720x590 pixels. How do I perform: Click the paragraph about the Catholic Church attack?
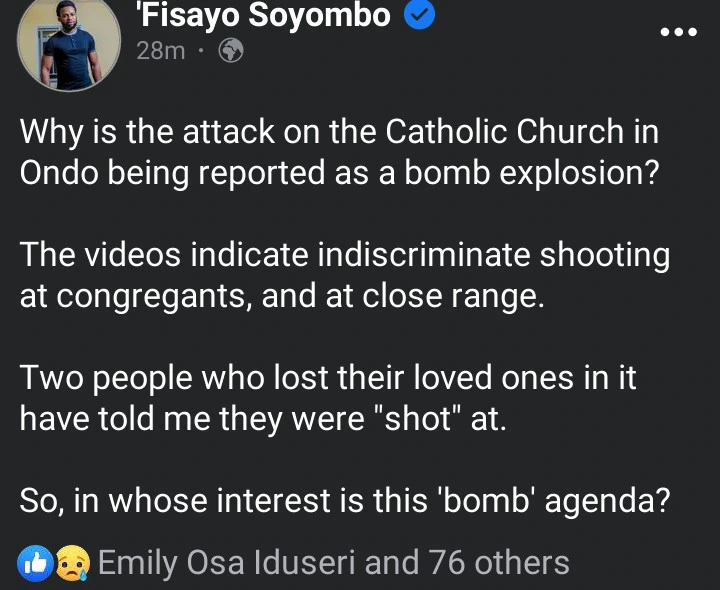(x=340, y=151)
